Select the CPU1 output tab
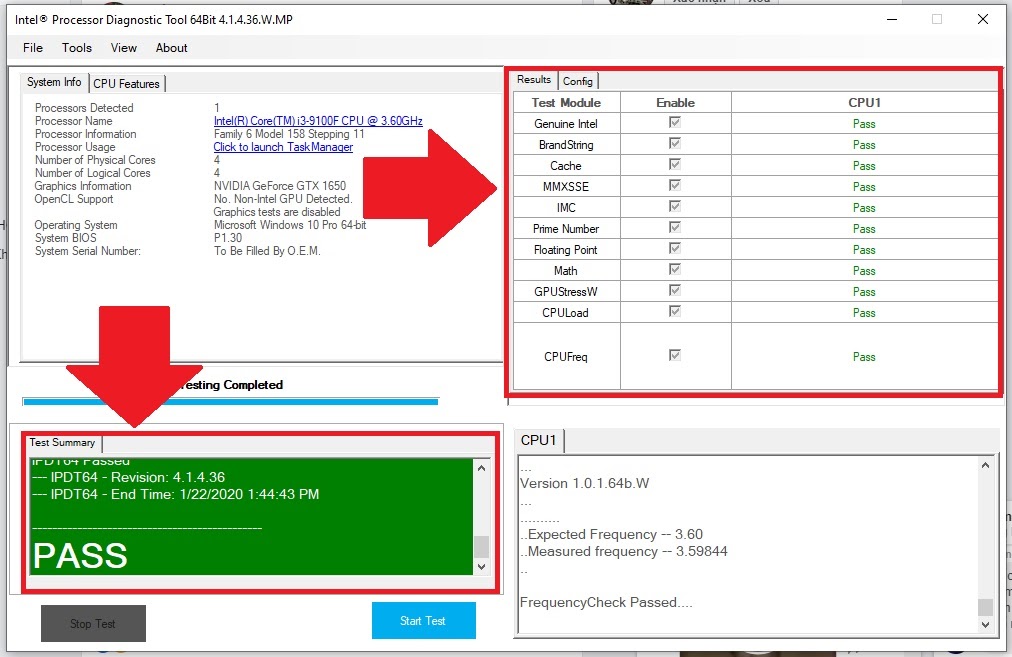1012x657 pixels. pyautogui.click(x=538, y=440)
